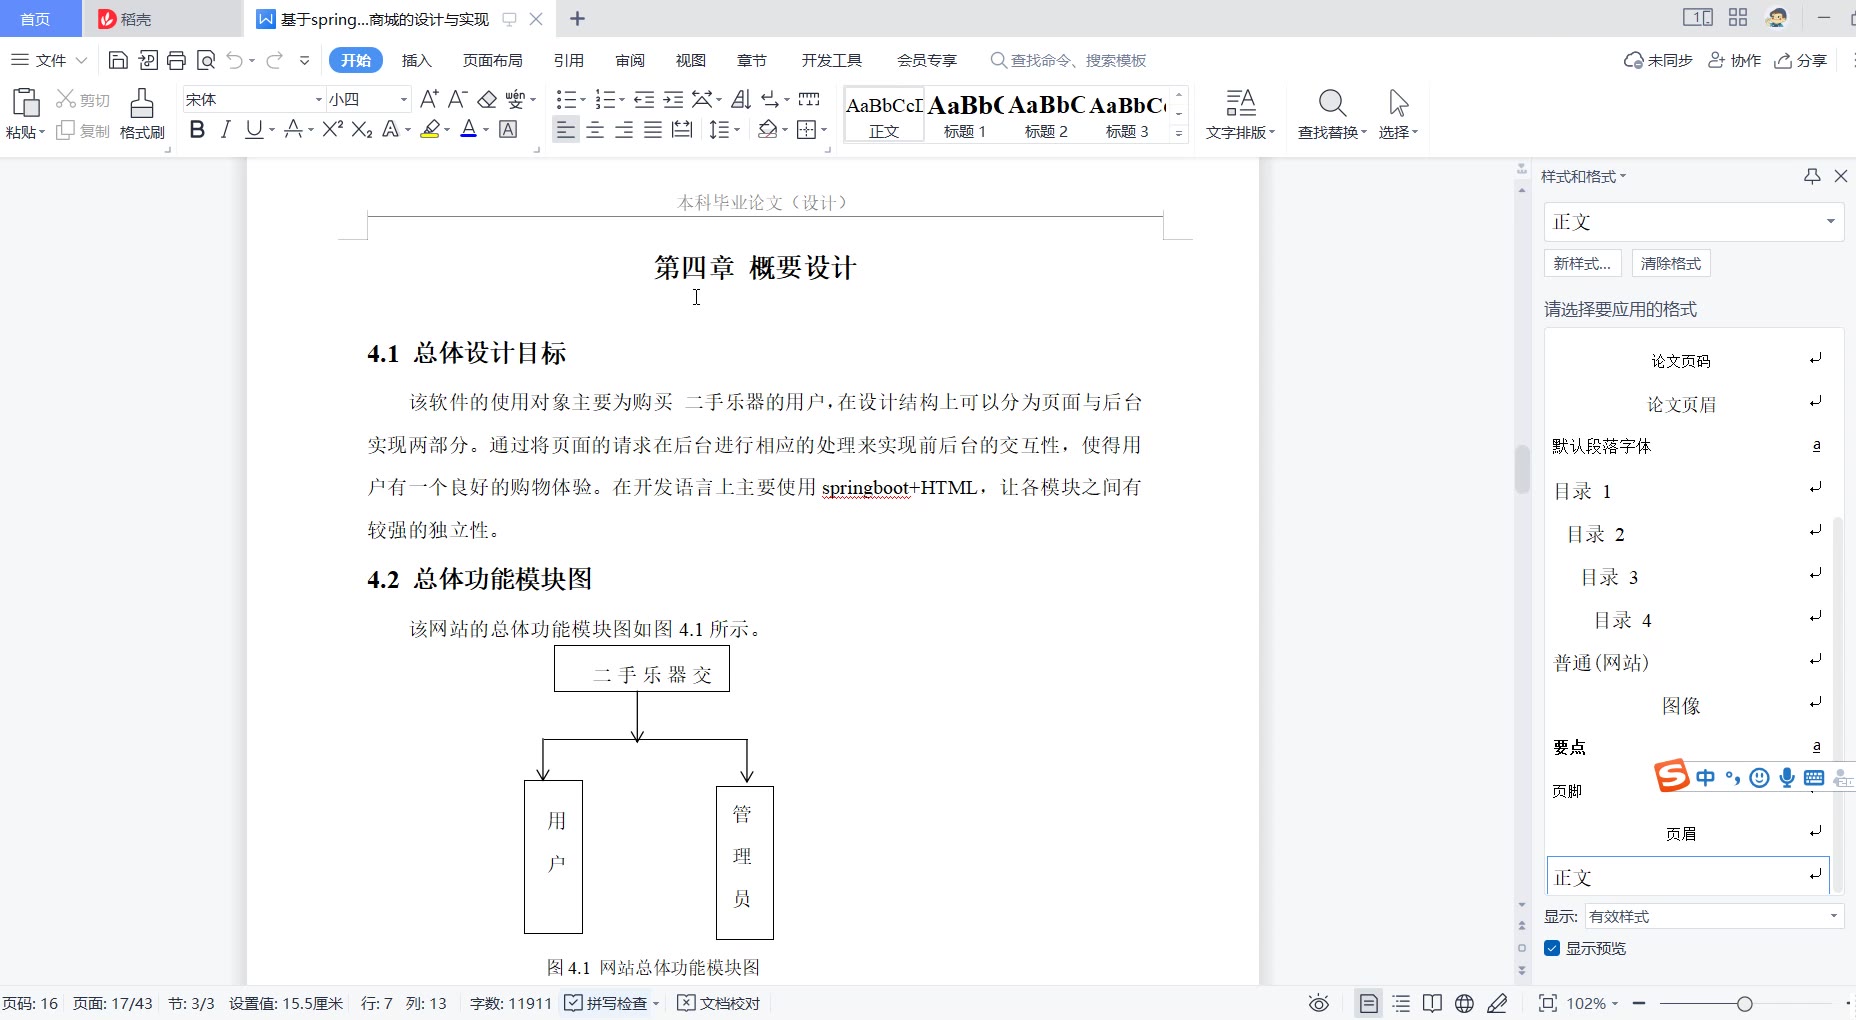Switch to the 页面布局 tab
The height and width of the screenshot is (1020, 1856).
[493, 60]
